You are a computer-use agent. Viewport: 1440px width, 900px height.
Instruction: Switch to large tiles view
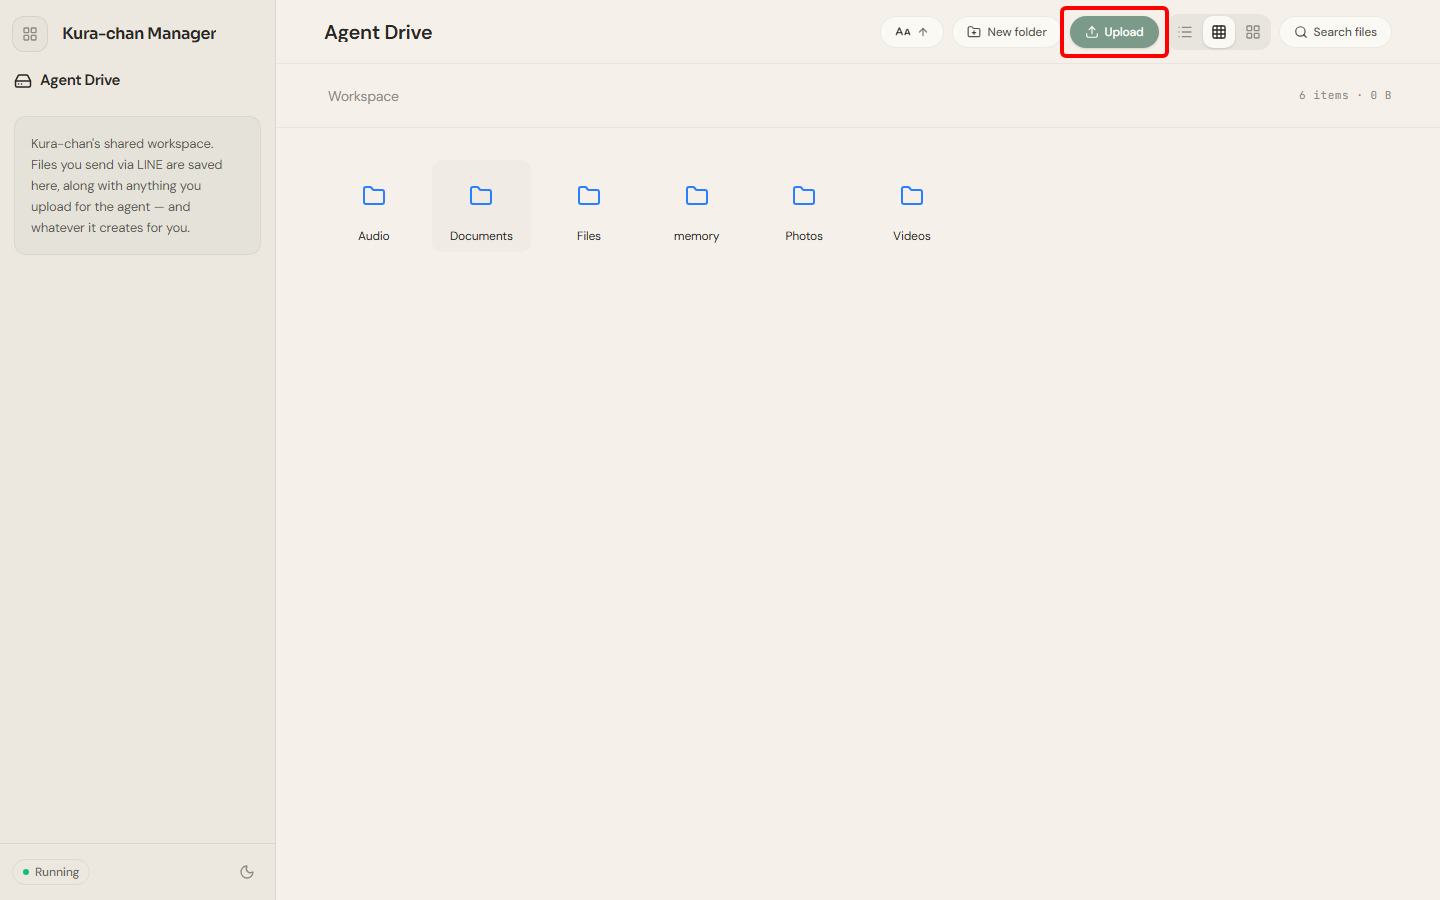point(1253,32)
